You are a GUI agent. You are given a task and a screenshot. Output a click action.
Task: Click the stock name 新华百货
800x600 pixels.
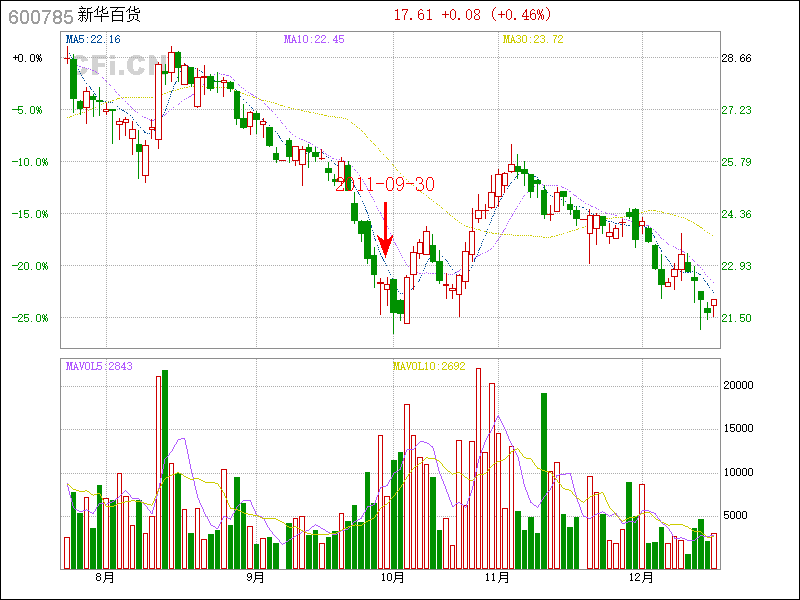point(112,16)
